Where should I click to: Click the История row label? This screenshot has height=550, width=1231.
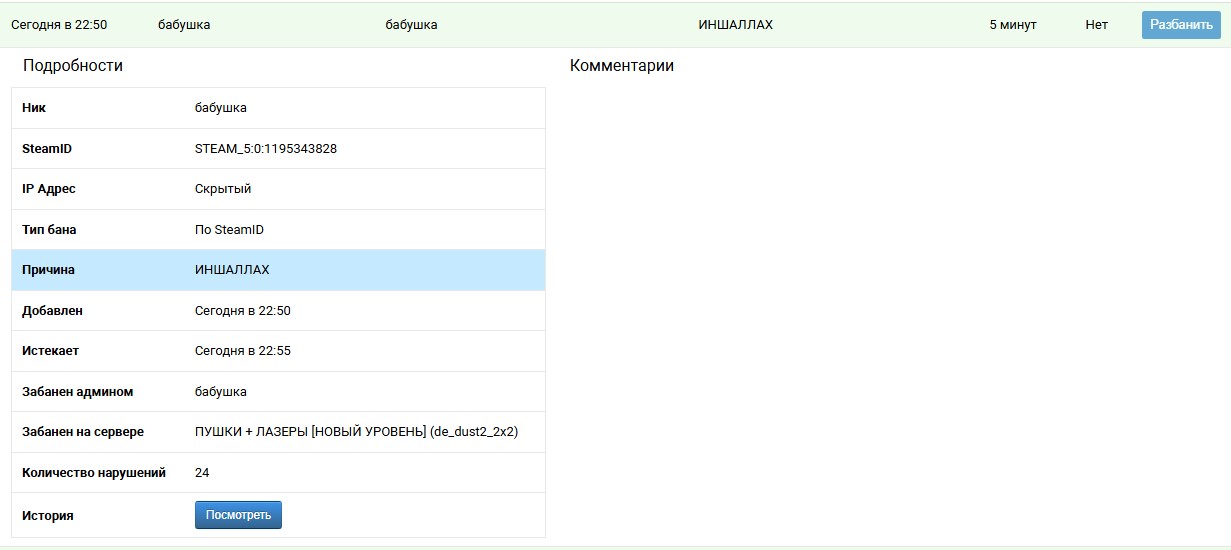[48, 516]
